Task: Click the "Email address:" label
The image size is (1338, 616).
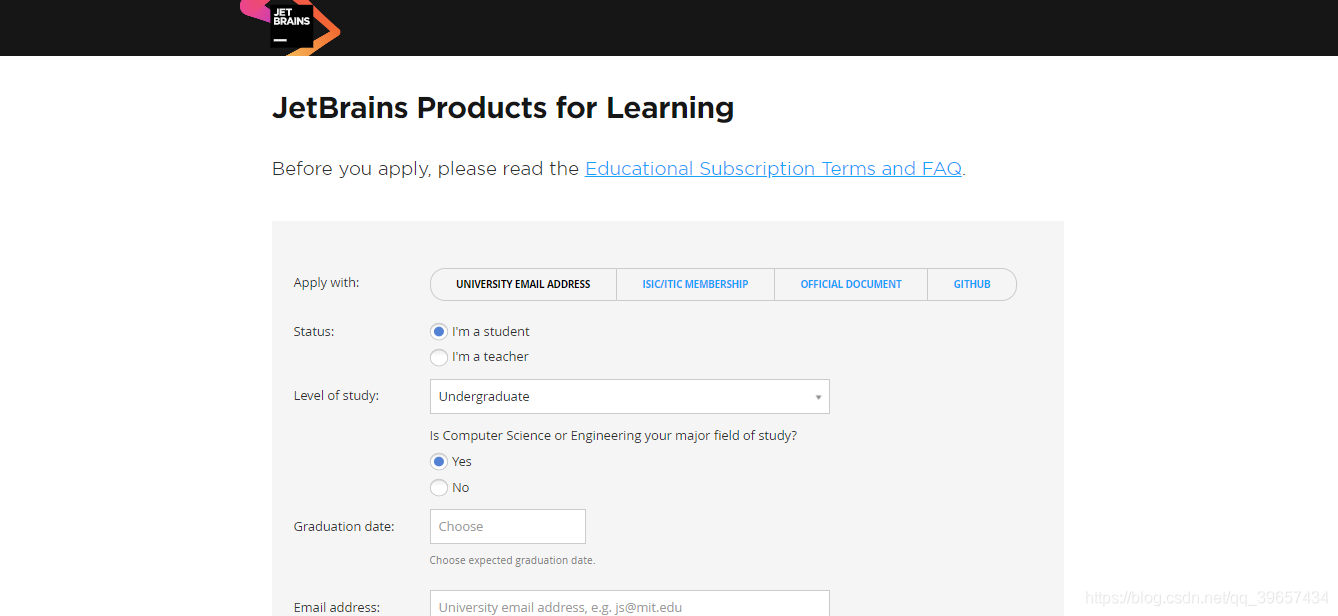Action: tap(337, 607)
